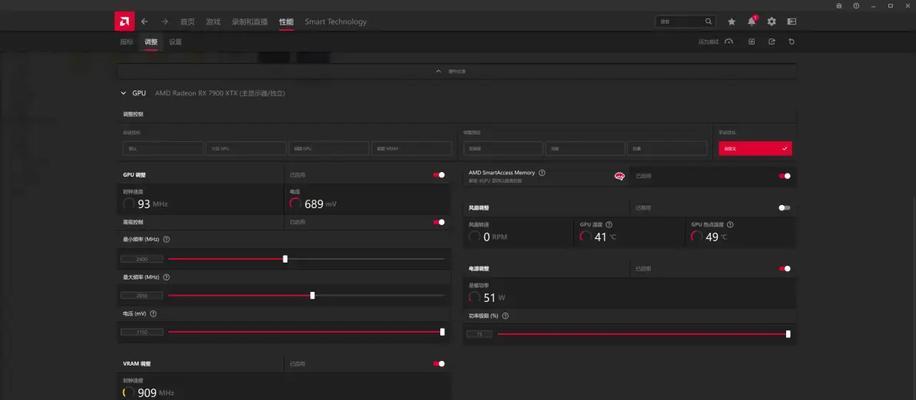Toggle the VRAM 调整 switch
Viewport: 916px width, 400px height.
click(x=439, y=364)
